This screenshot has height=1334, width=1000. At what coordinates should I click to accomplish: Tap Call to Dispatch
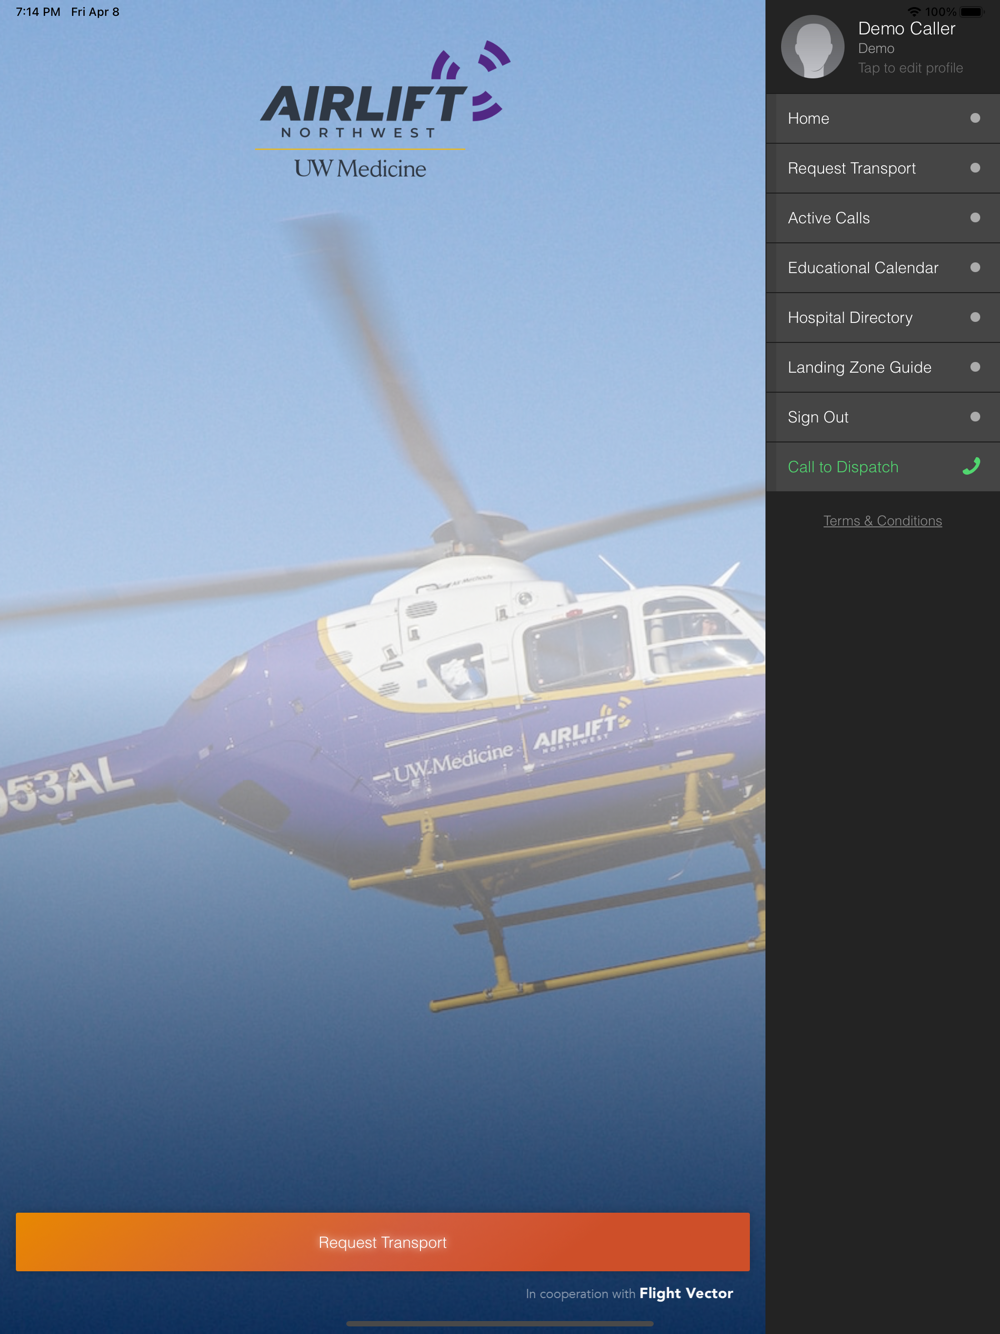[883, 467]
